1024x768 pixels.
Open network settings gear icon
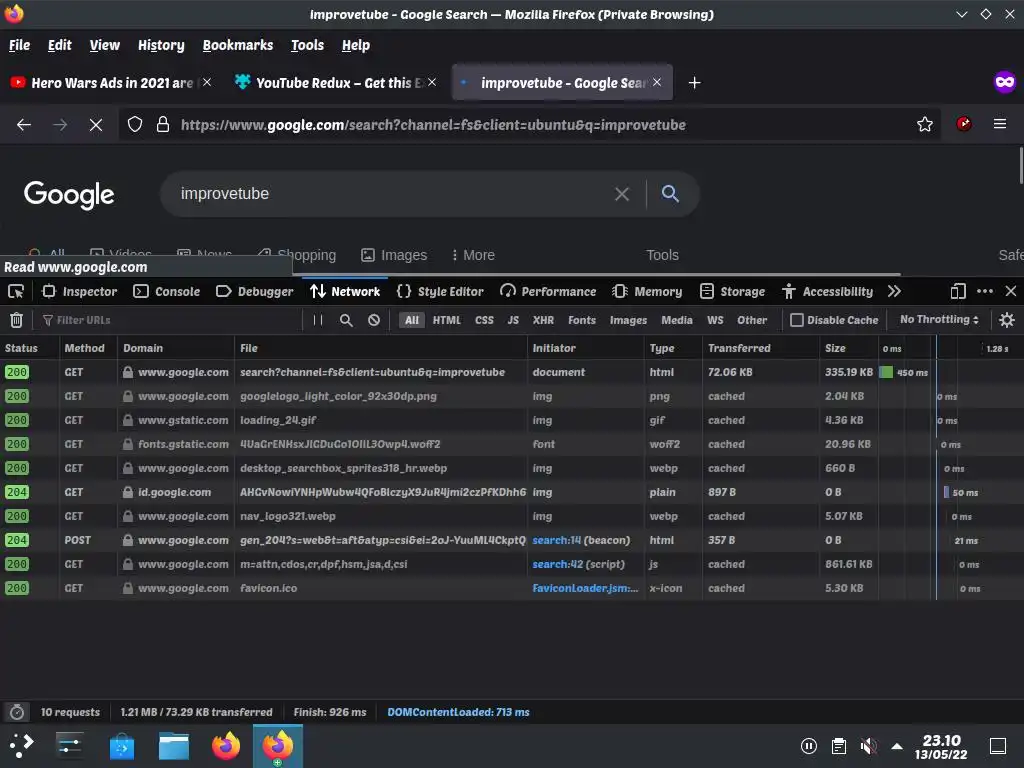(x=1006, y=320)
